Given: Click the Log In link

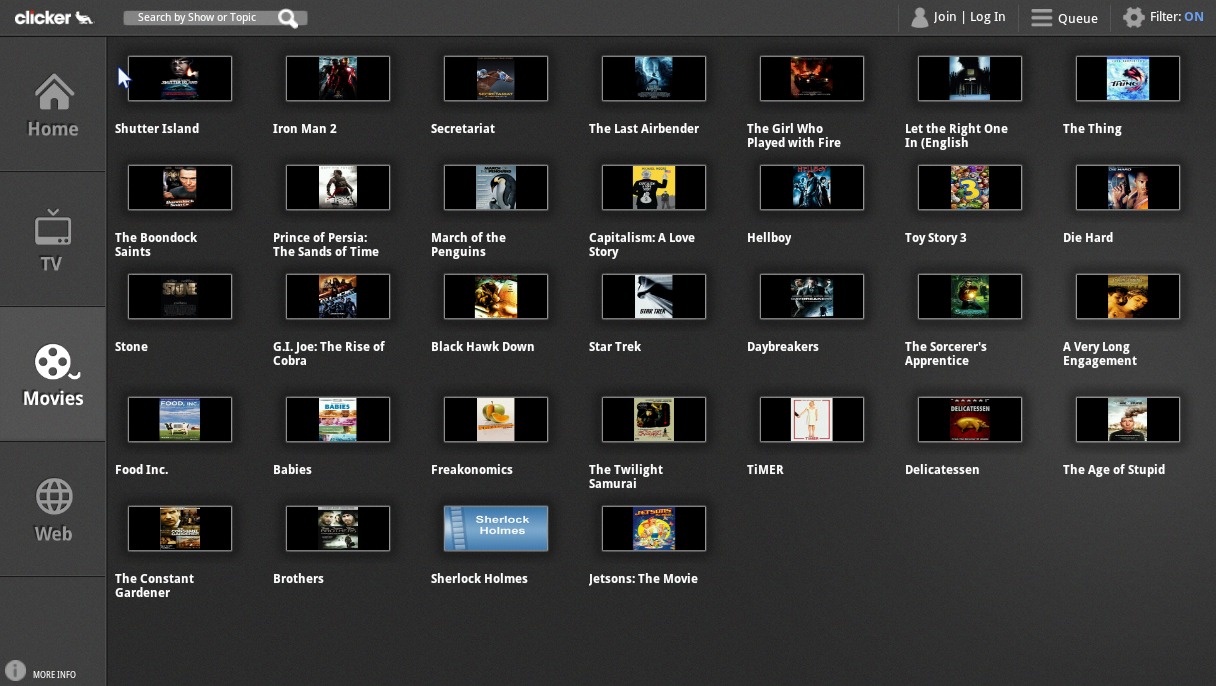Looking at the screenshot, I should pos(987,17).
